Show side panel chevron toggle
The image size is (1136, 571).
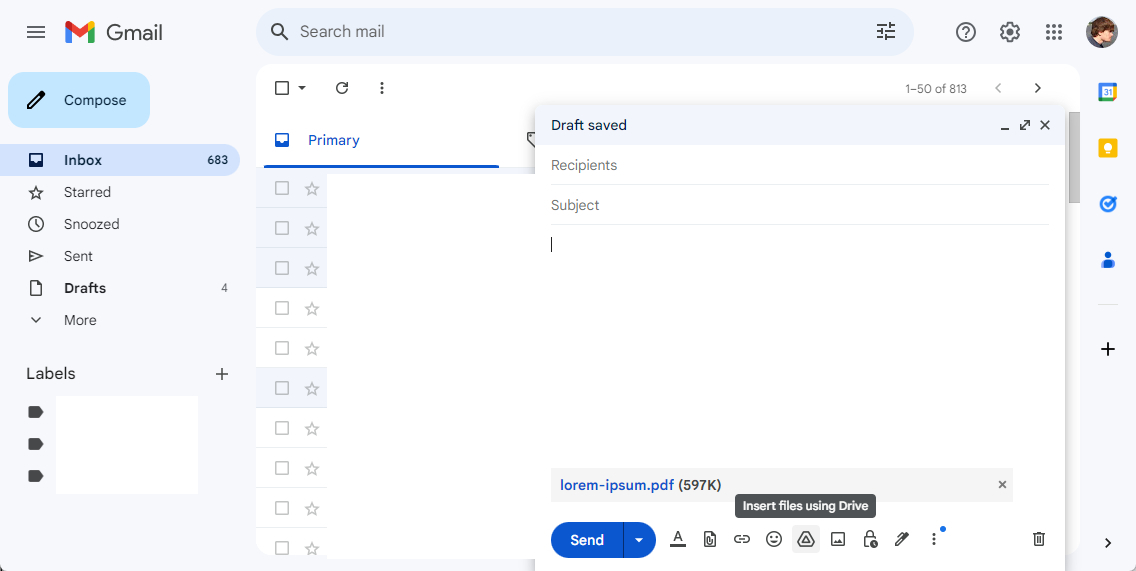(x=1107, y=543)
